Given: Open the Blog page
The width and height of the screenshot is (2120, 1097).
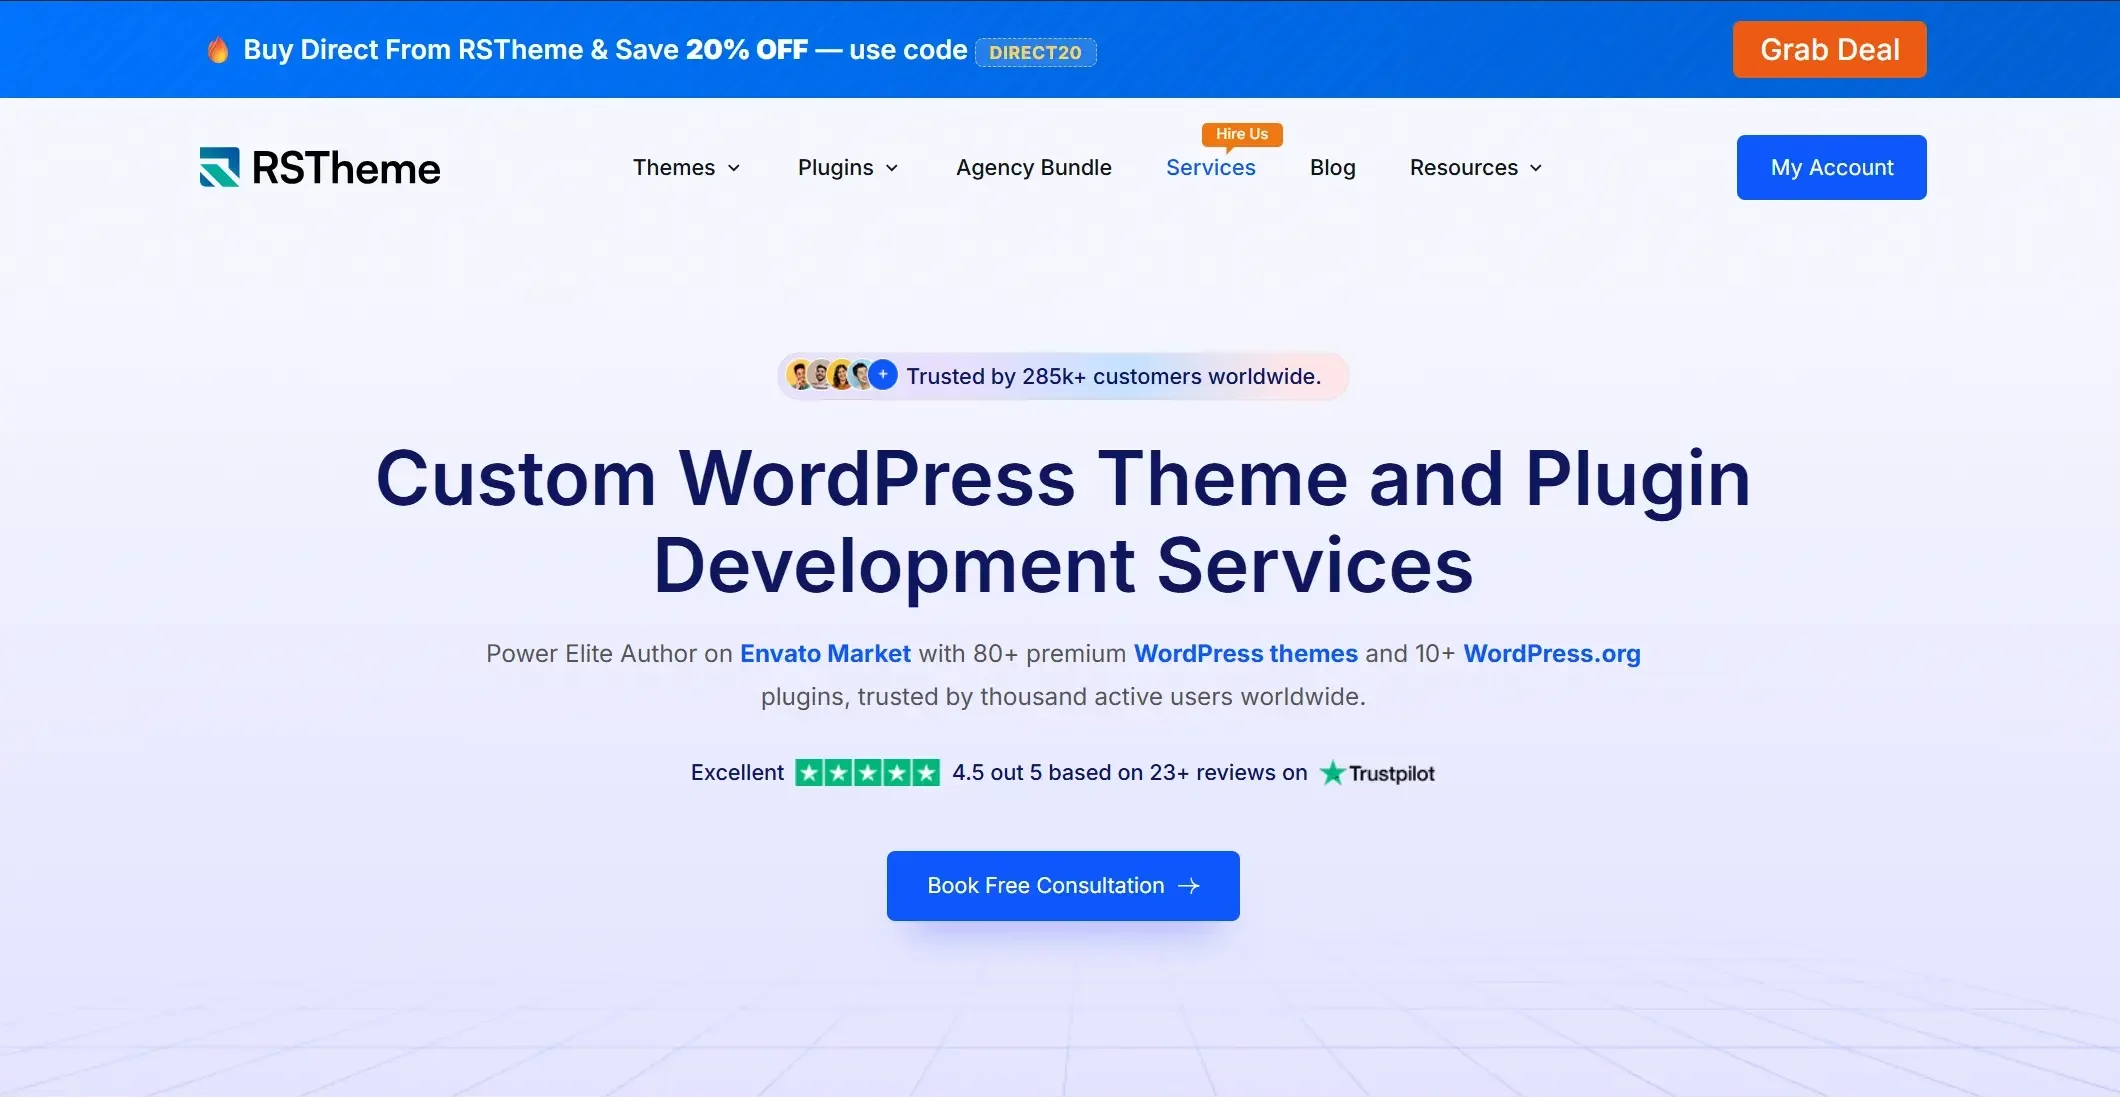Looking at the screenshot, I should 1332,167.
